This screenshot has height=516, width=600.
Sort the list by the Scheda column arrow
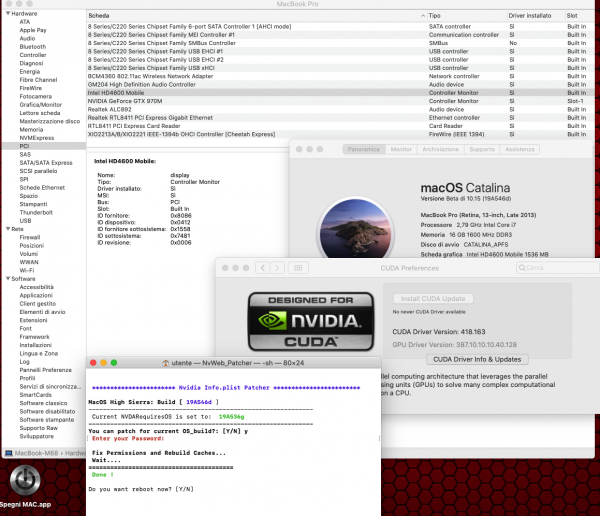point(422,16)
